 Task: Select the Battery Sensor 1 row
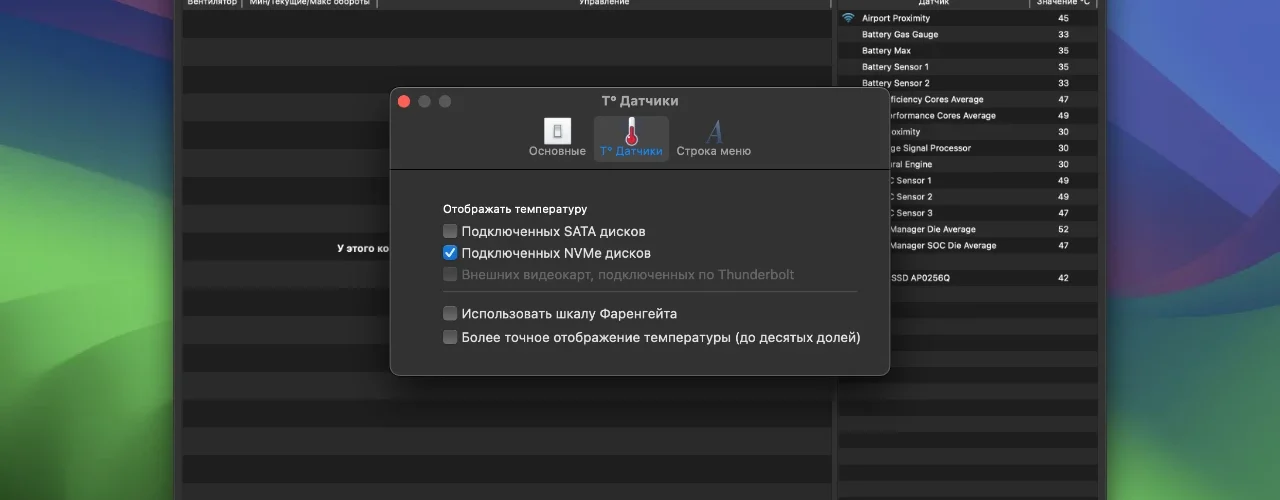[967, 67]
